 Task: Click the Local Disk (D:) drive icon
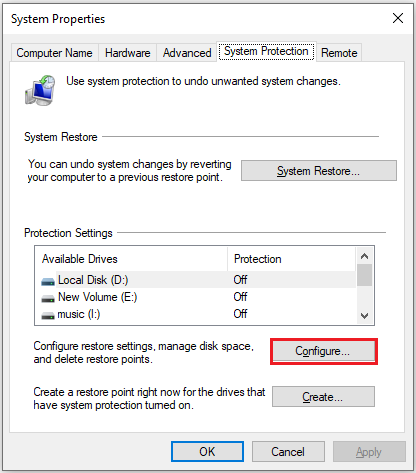coord(48,282)
